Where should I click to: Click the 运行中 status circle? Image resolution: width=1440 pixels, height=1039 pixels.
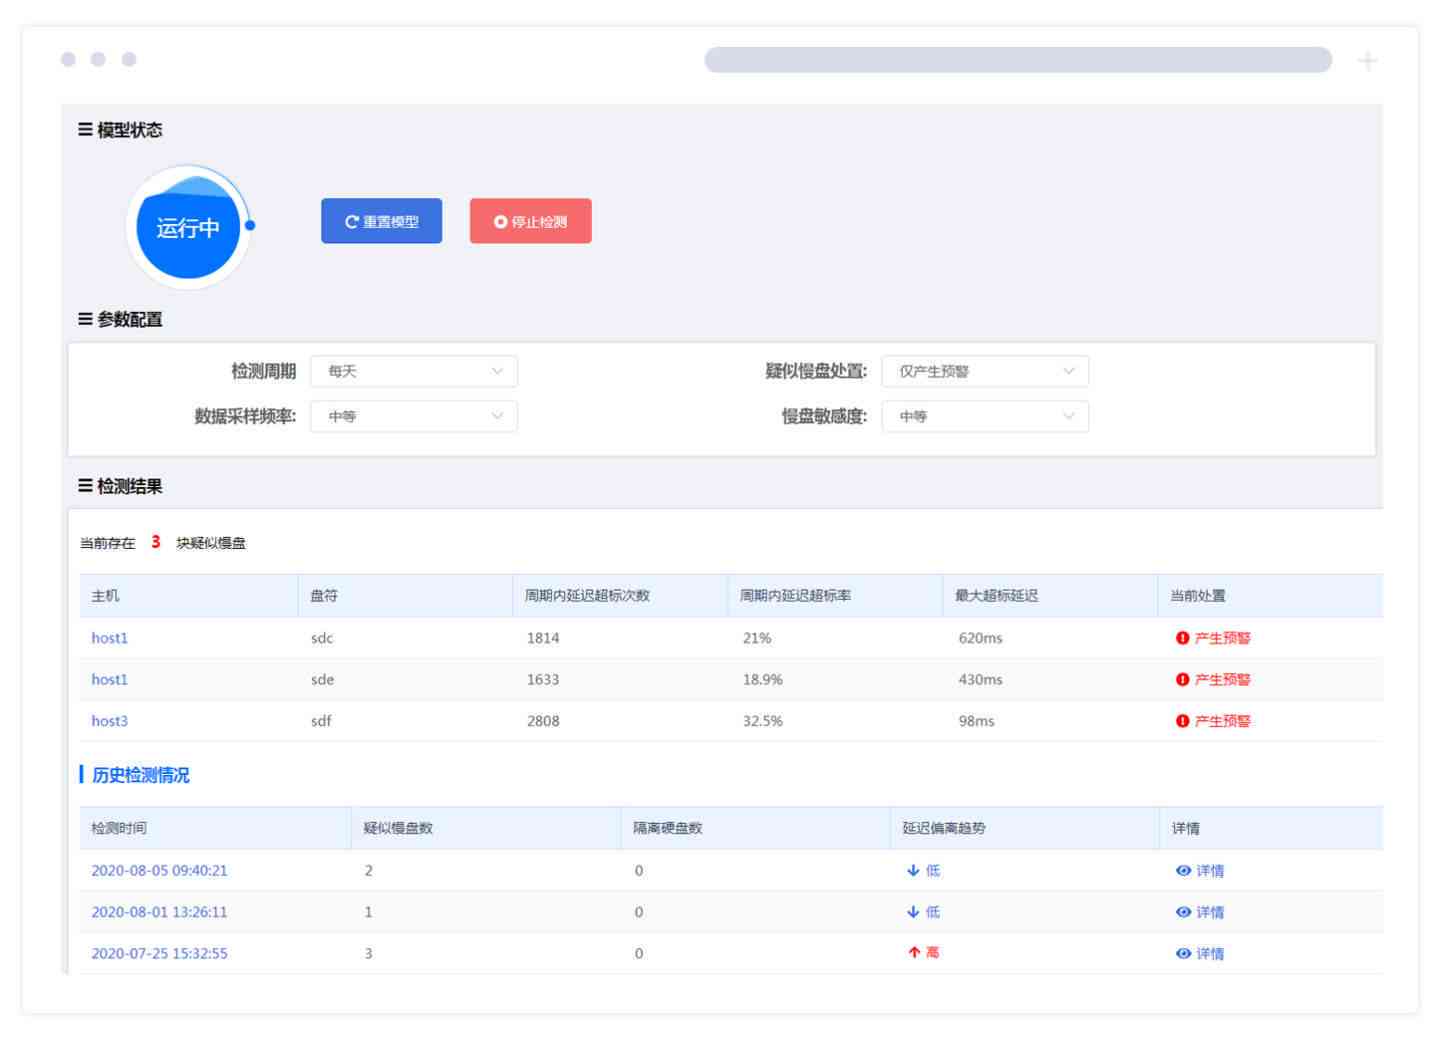[x=188, y=228]
